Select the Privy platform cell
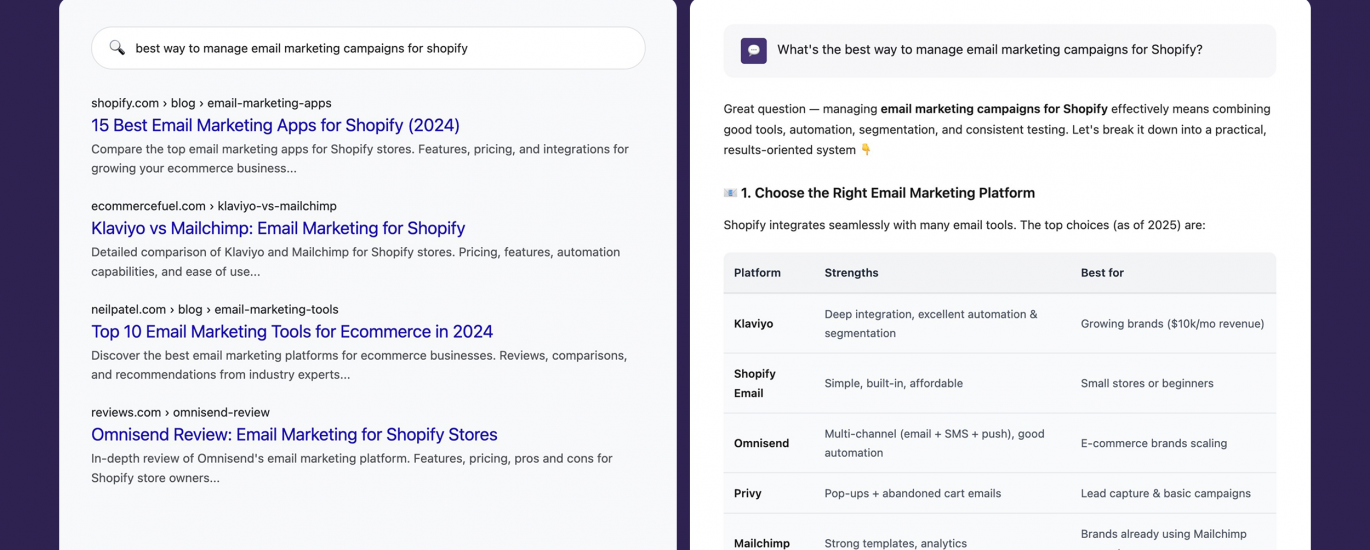The height and width of the screenshot is (550, 1370). point(748,493)
